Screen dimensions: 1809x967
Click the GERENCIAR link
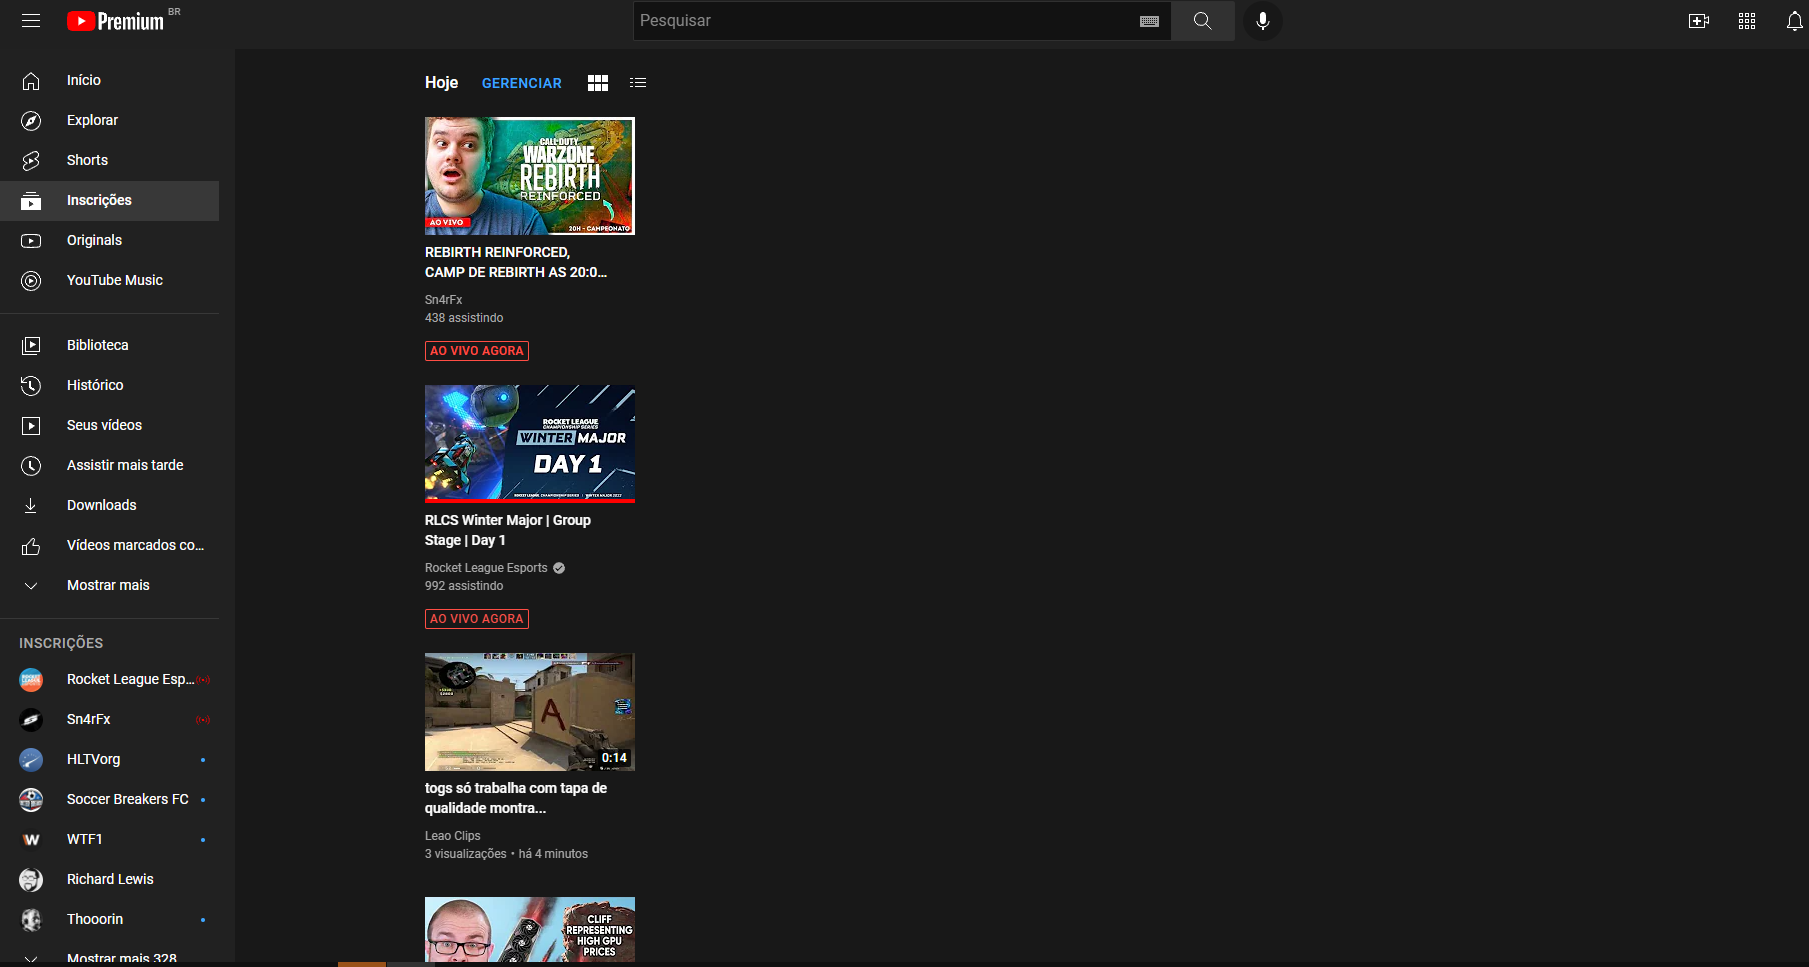pos(522,83)
